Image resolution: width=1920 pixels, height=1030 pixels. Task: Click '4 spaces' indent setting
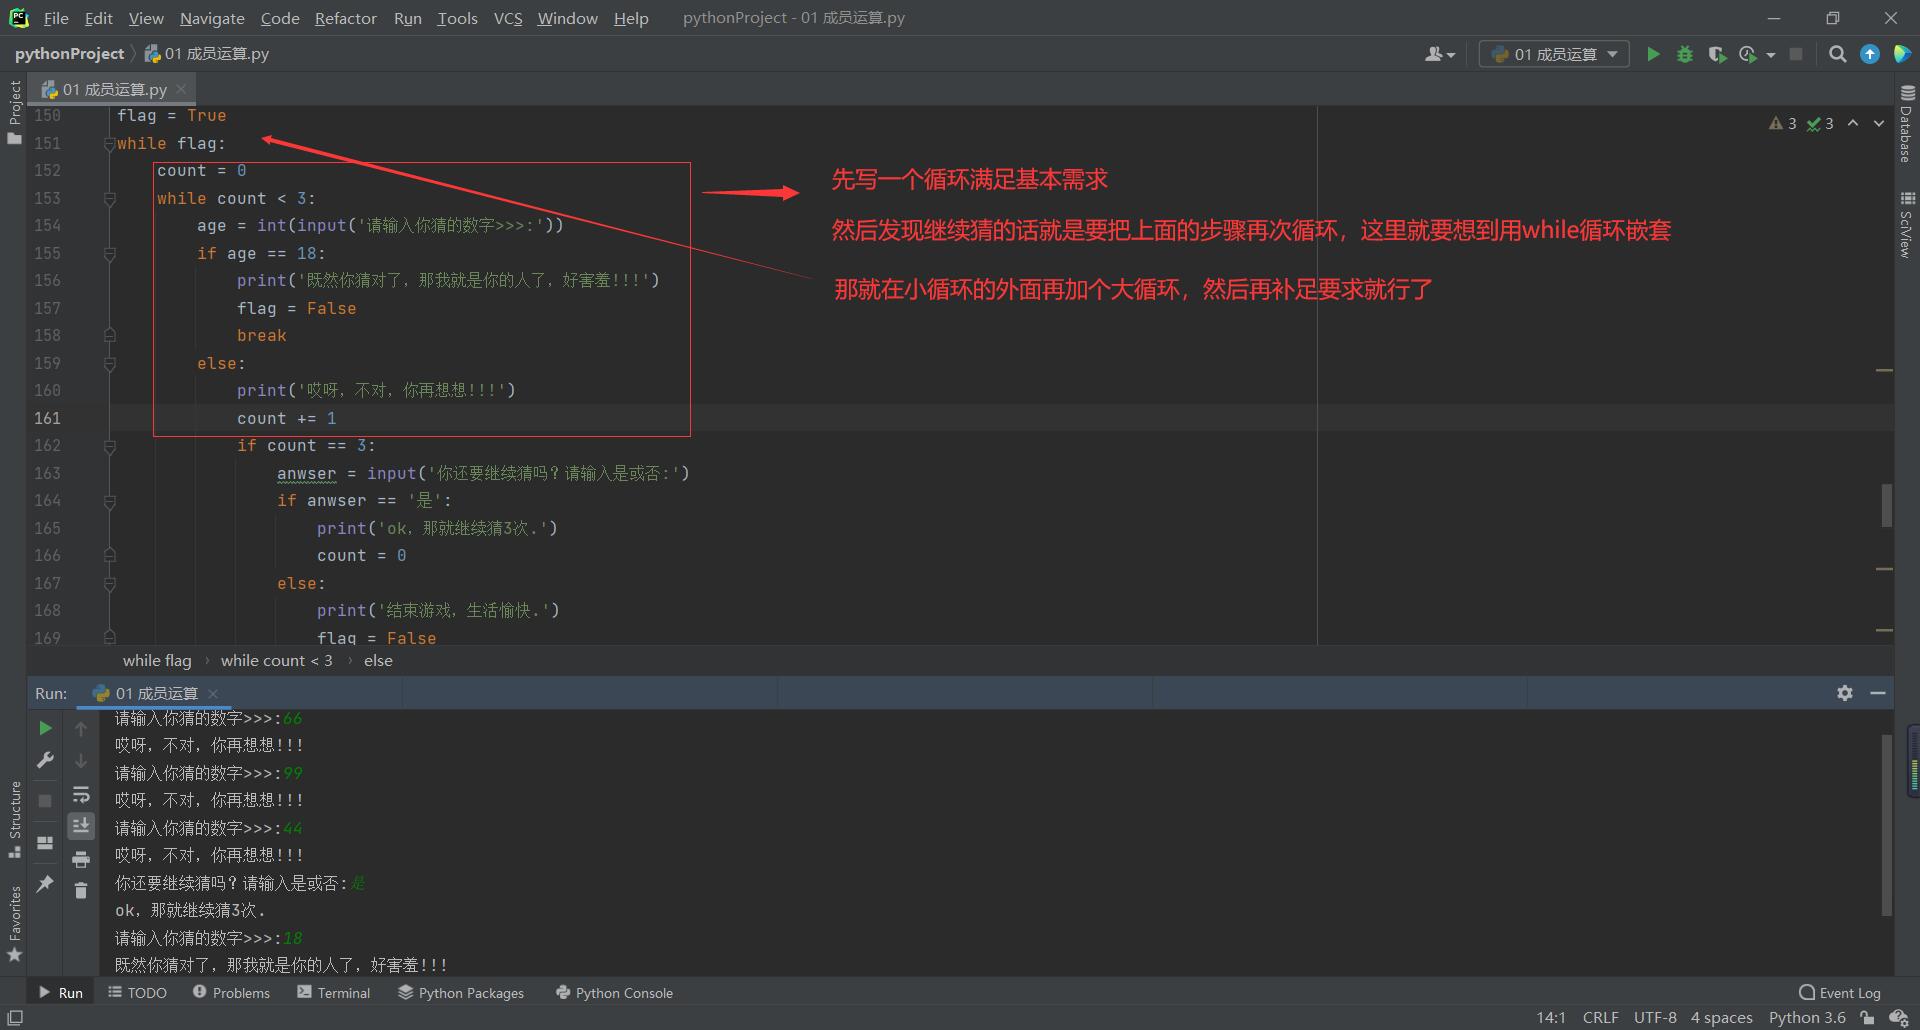pos(1721,1017)
